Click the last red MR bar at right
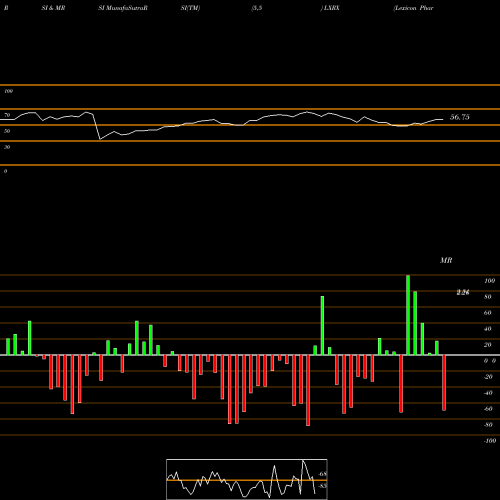The height and width of the screenshot is (500, 500). click(x=444, y=383)
